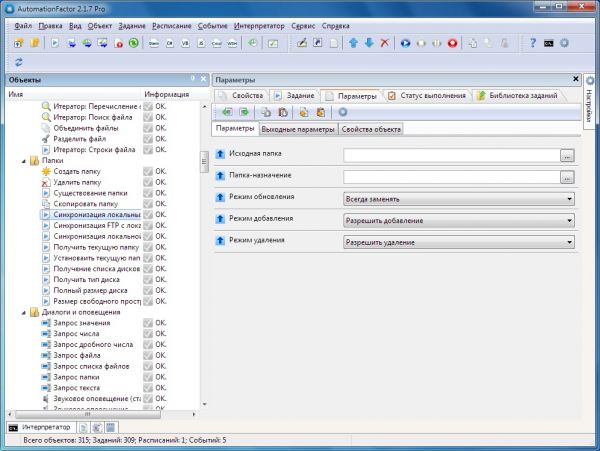This screenshot has height=451, width=600.
Task: Toggle checkbox for Запрос значения row
Action: 148,323
